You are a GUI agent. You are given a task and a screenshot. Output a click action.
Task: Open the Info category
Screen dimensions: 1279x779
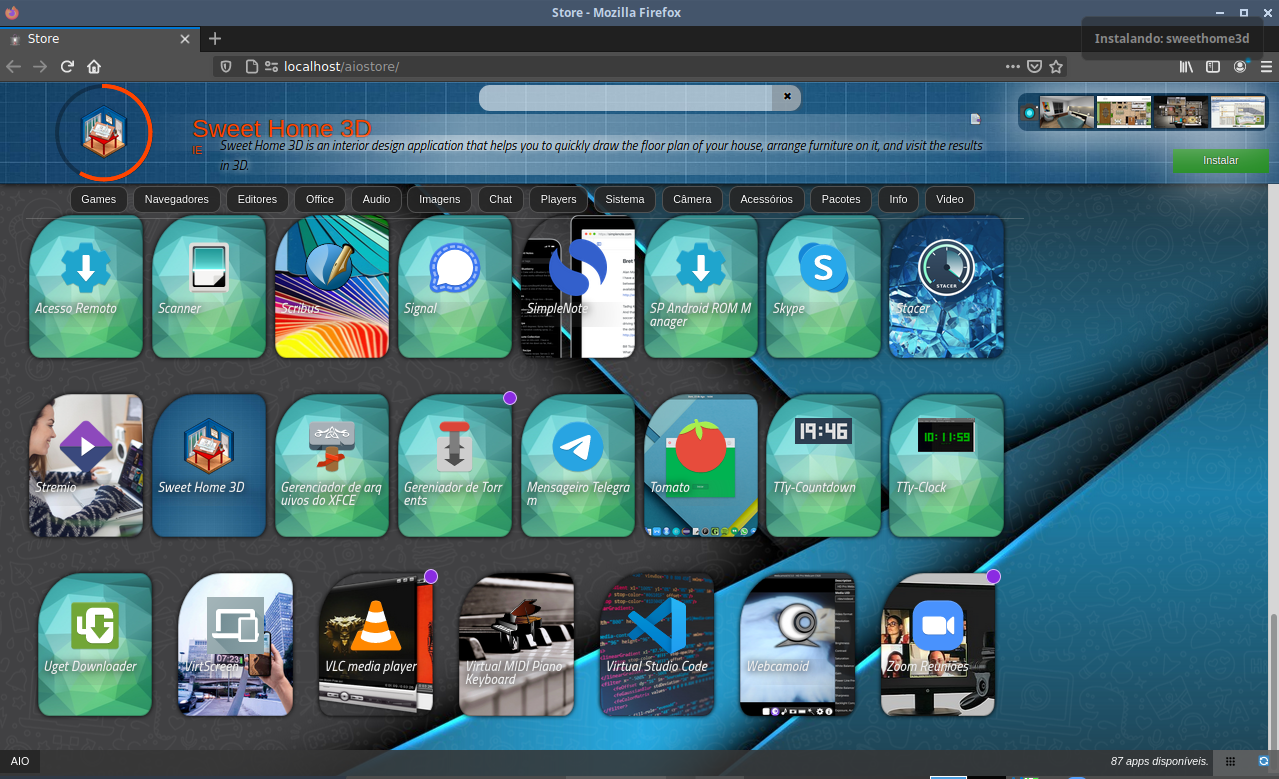coord(899,199)
